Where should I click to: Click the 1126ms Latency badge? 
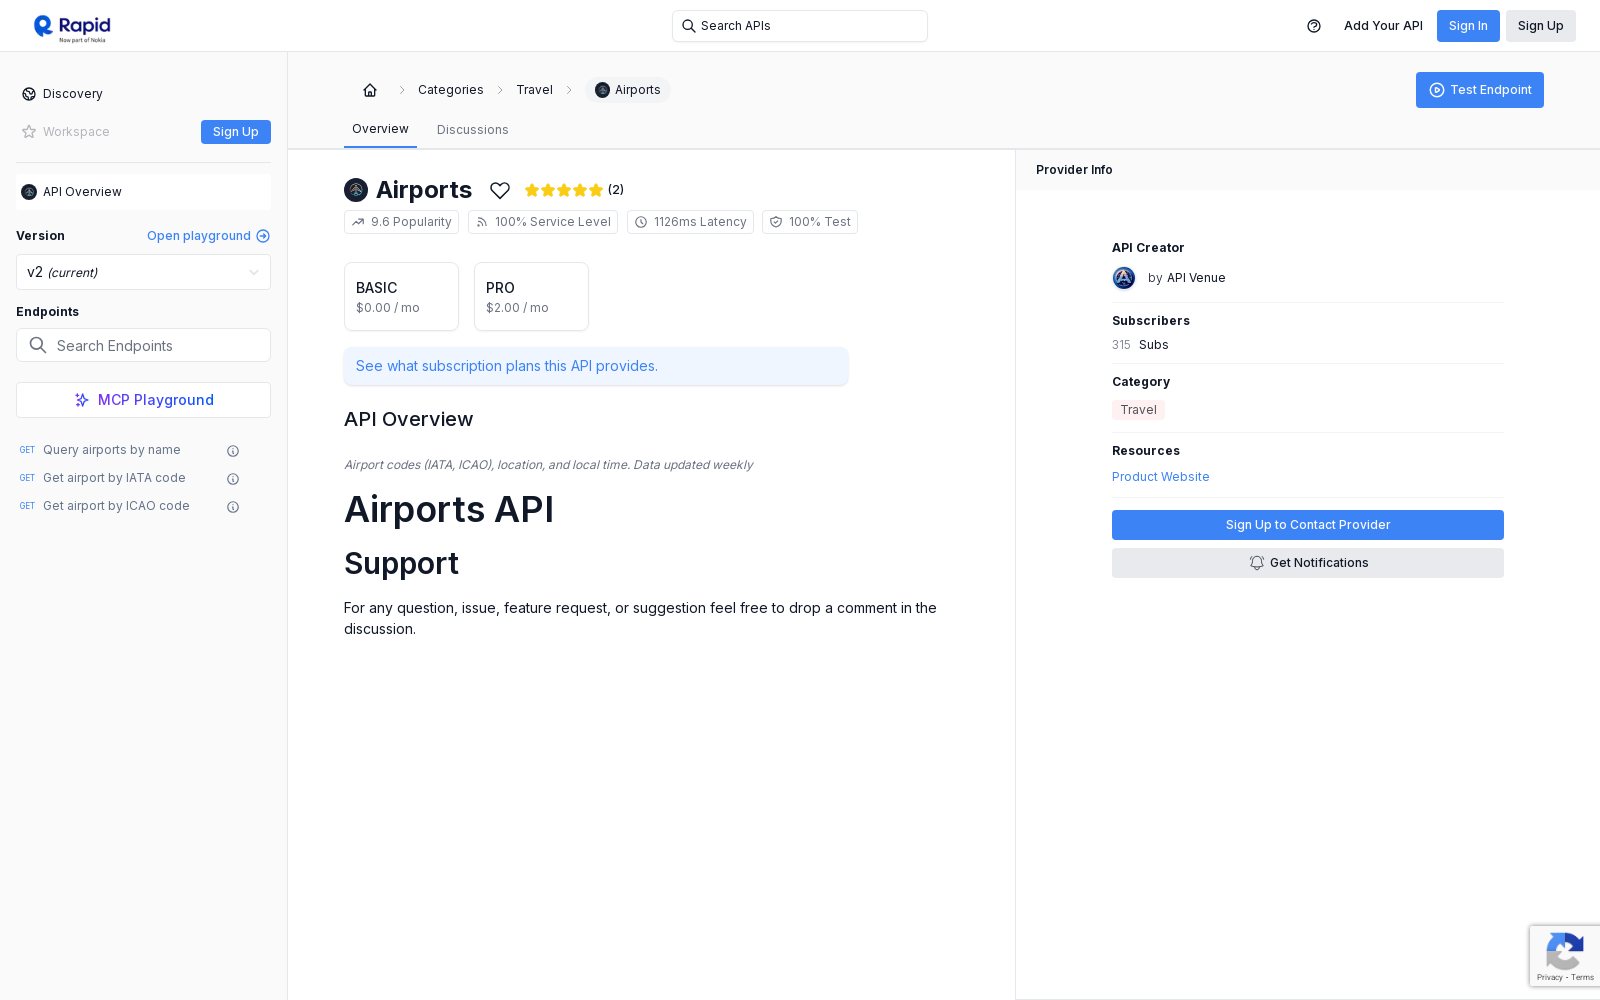coord(690,222)
